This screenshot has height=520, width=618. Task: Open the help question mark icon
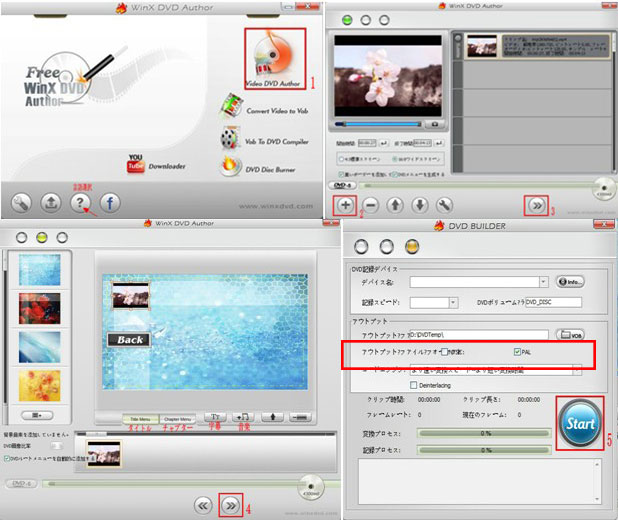coord(80,203)
